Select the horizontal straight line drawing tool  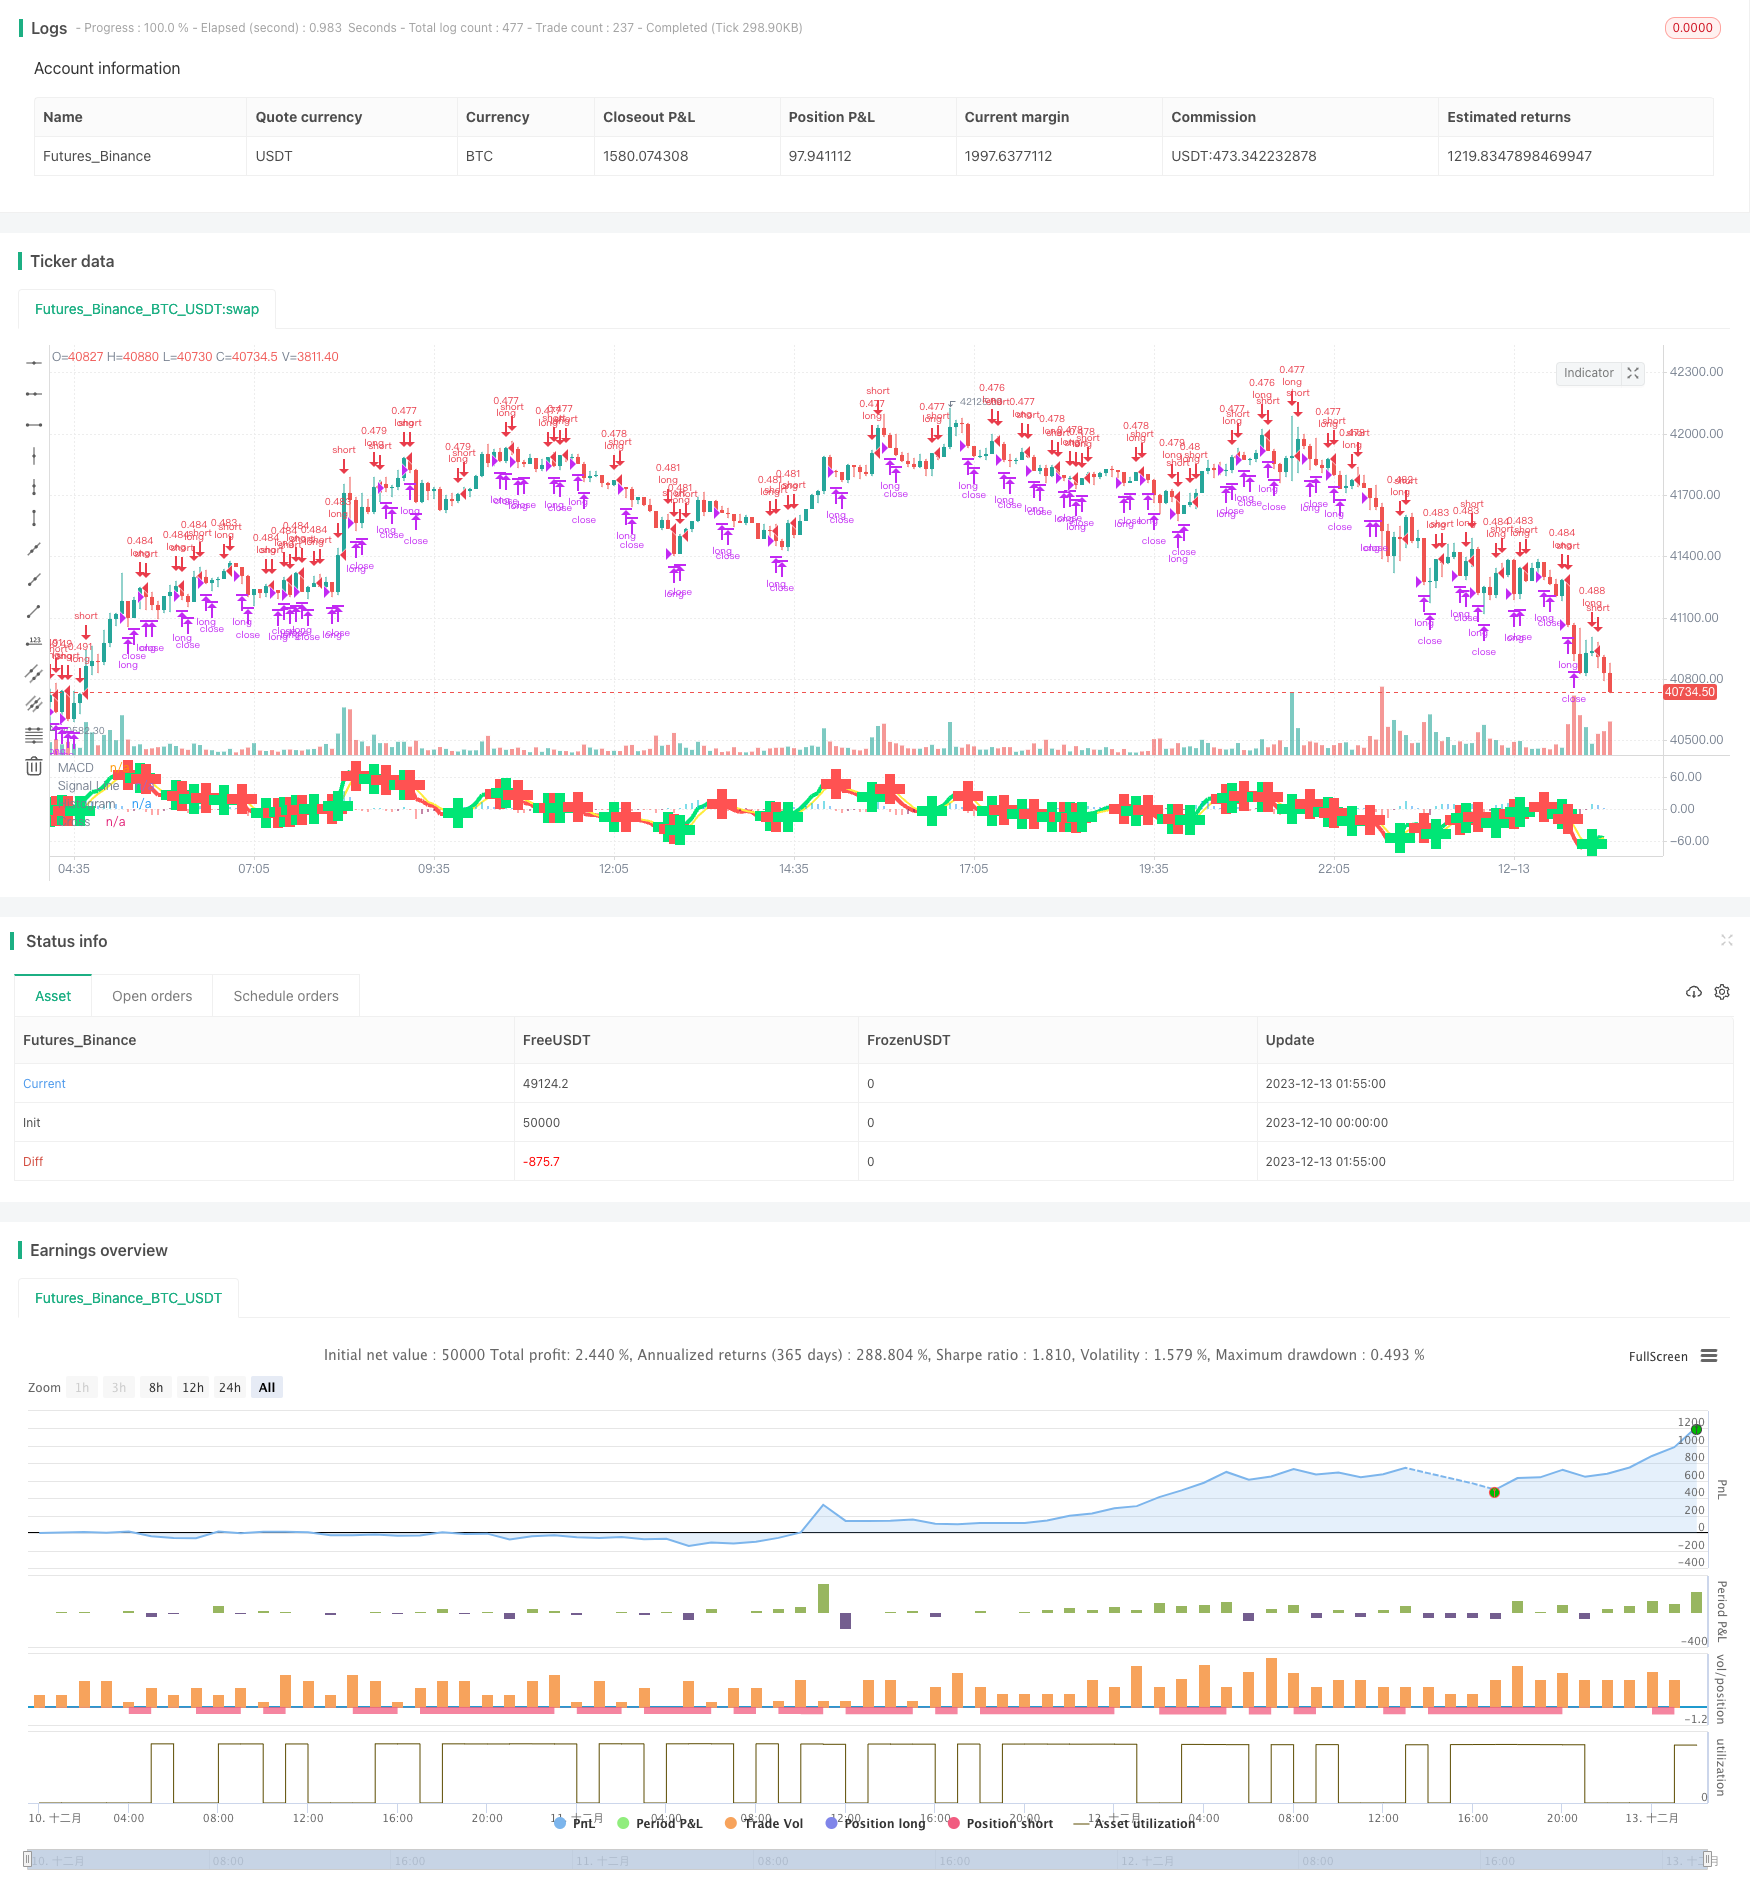[34, 363]
